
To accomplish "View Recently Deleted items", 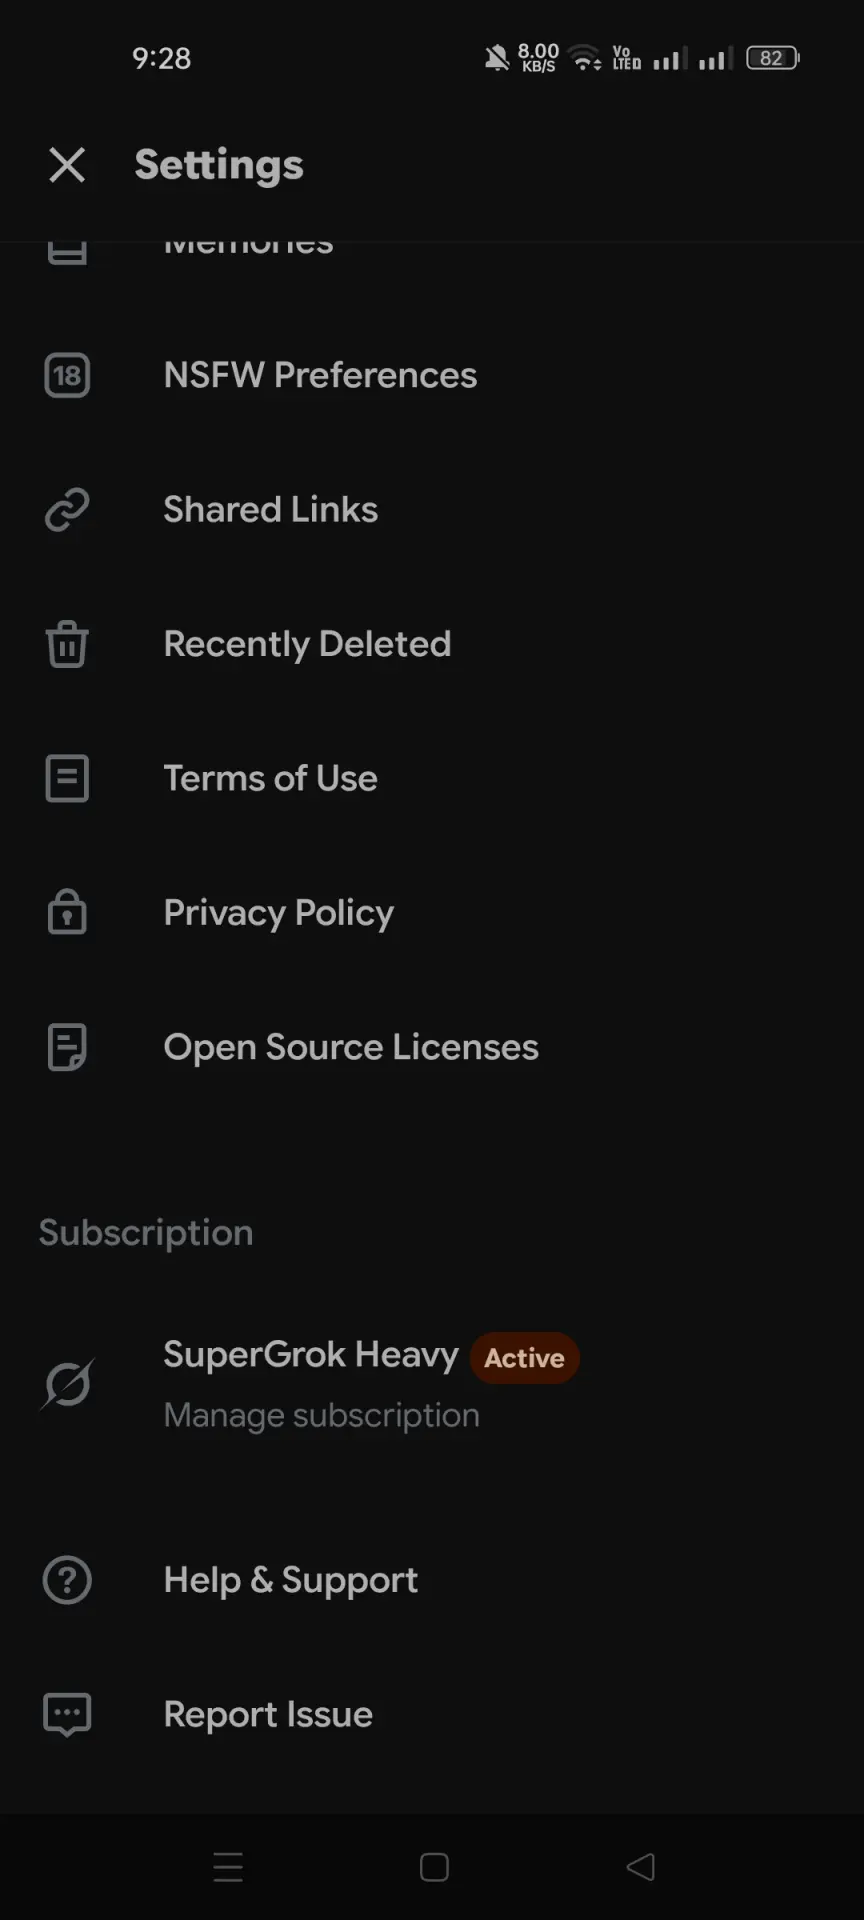I will click(x=432, y=644).
